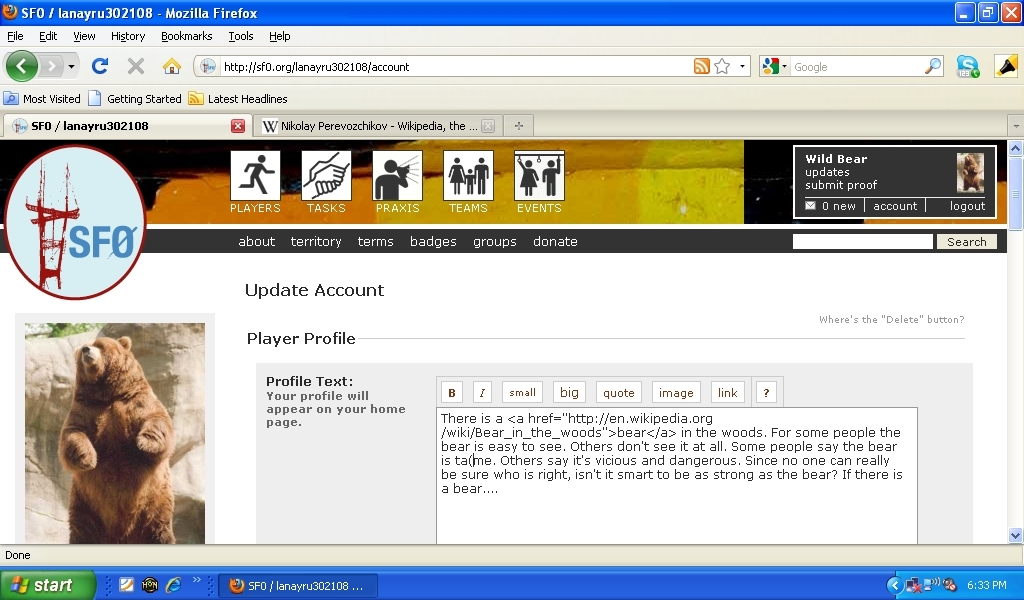
Task: Bookmark page with the star icon
Action: (722, 67)
